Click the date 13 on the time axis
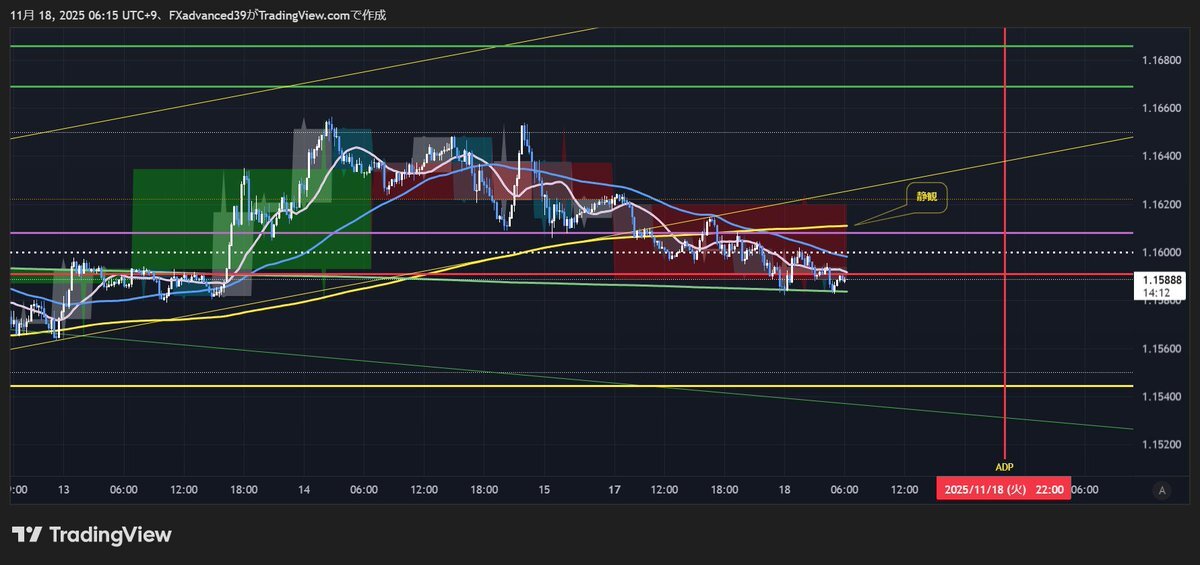The height and width of the screenshot is (565, 1200). pos(64,490)
